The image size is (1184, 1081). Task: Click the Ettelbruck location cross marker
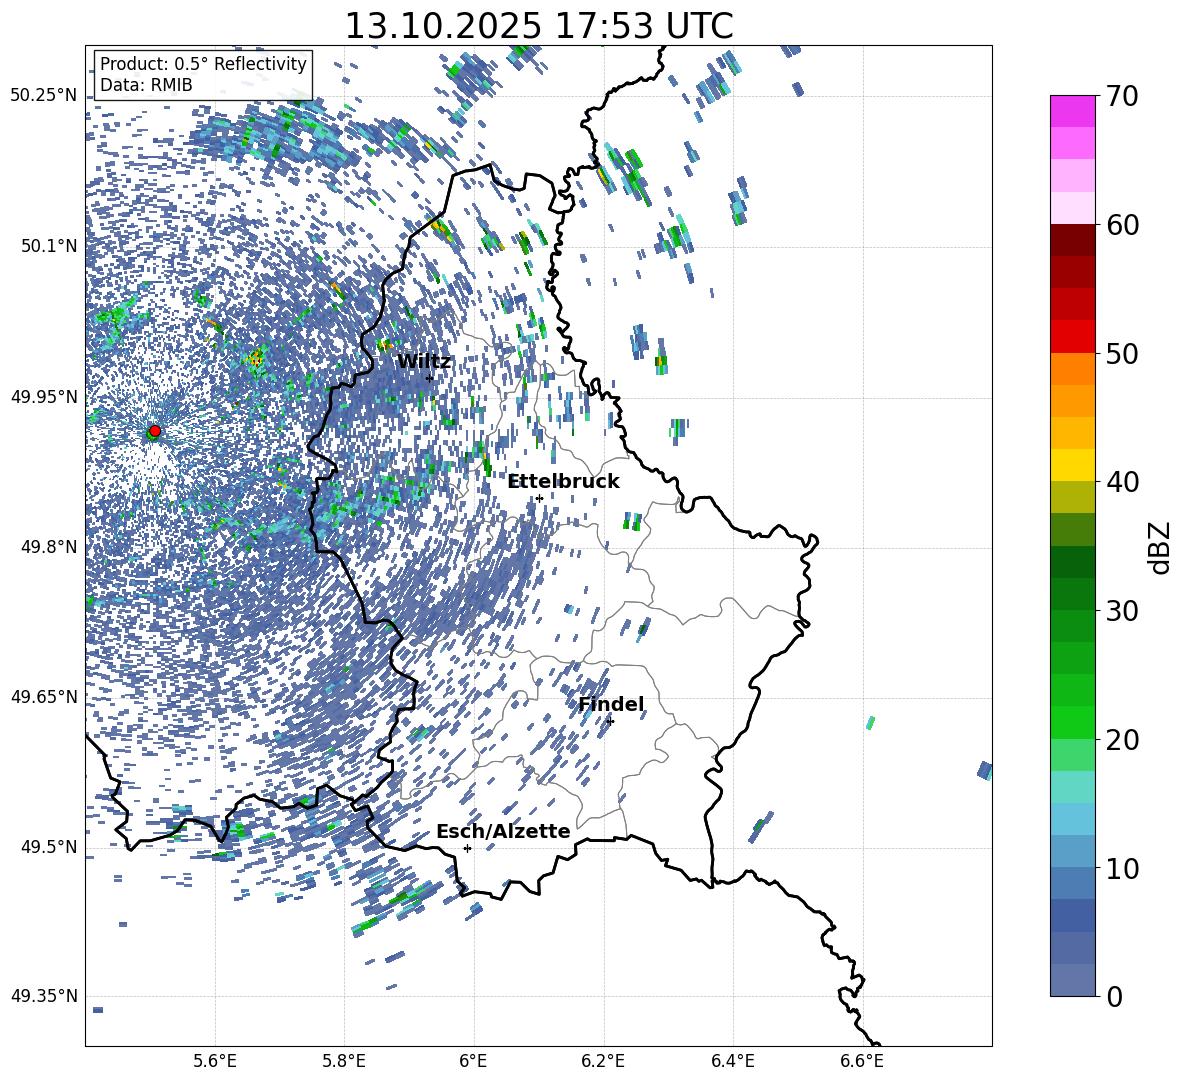[x=539, y=498]
